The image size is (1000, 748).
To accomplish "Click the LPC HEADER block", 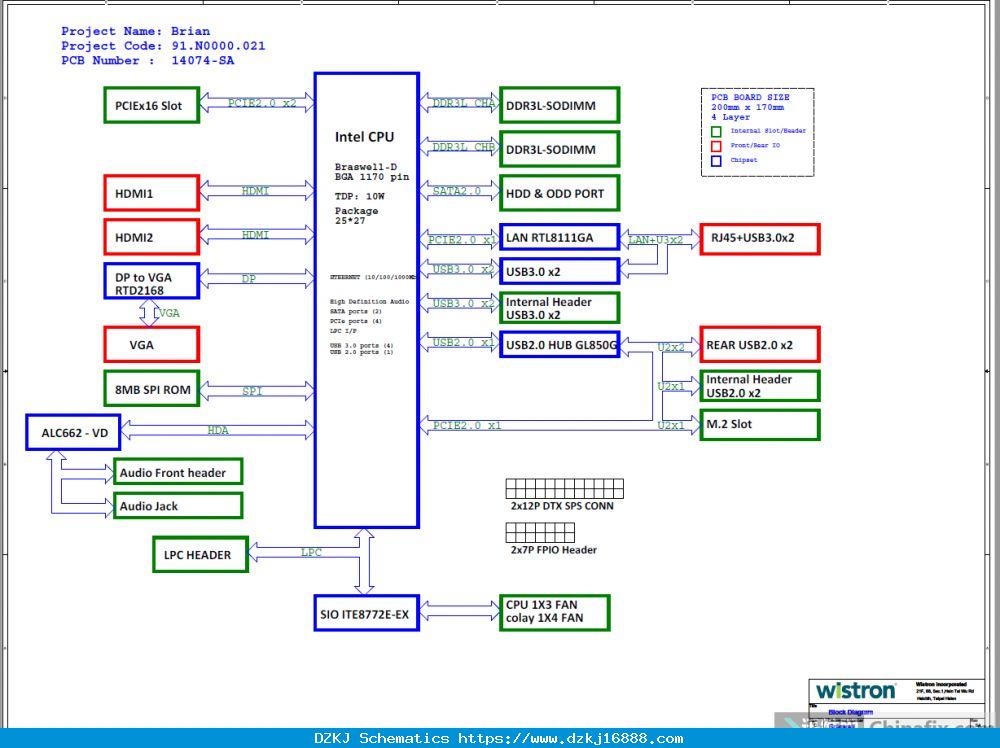I will pos(200,554).
